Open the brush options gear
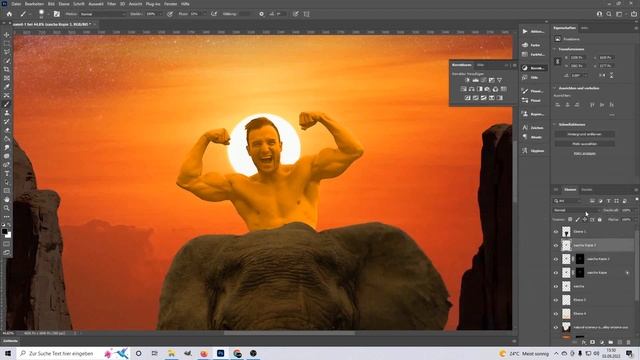Screen dimensions: 640x360 (x=262, y=14)
